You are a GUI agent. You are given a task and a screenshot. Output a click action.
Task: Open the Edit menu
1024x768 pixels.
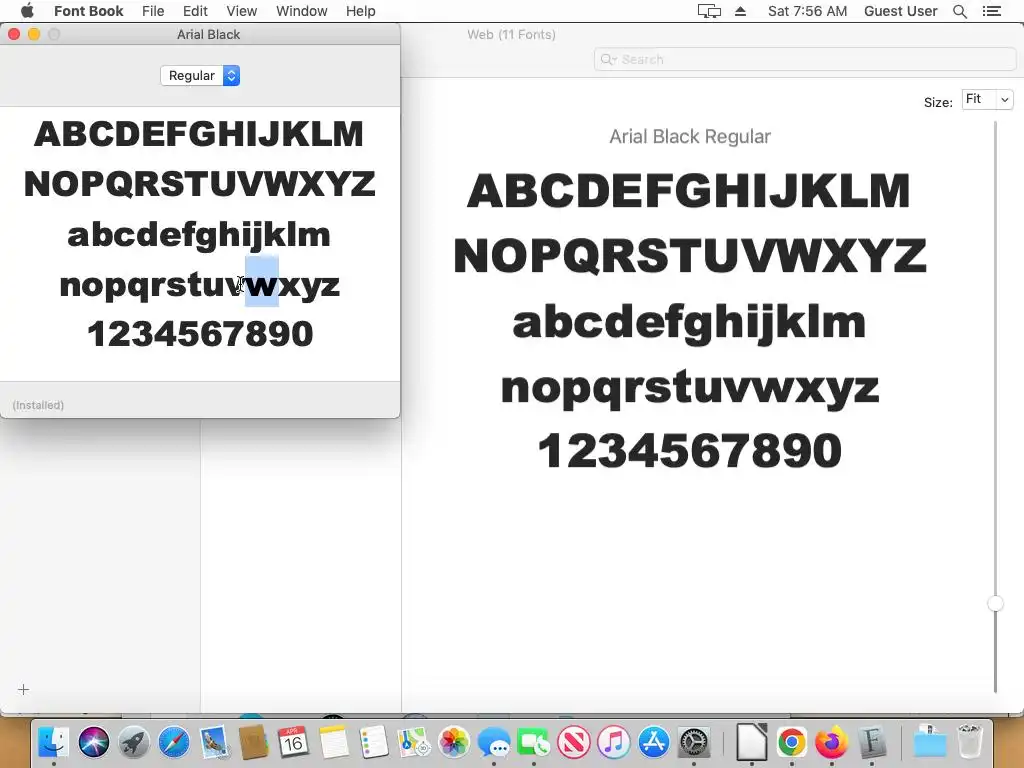pos(195,11)
